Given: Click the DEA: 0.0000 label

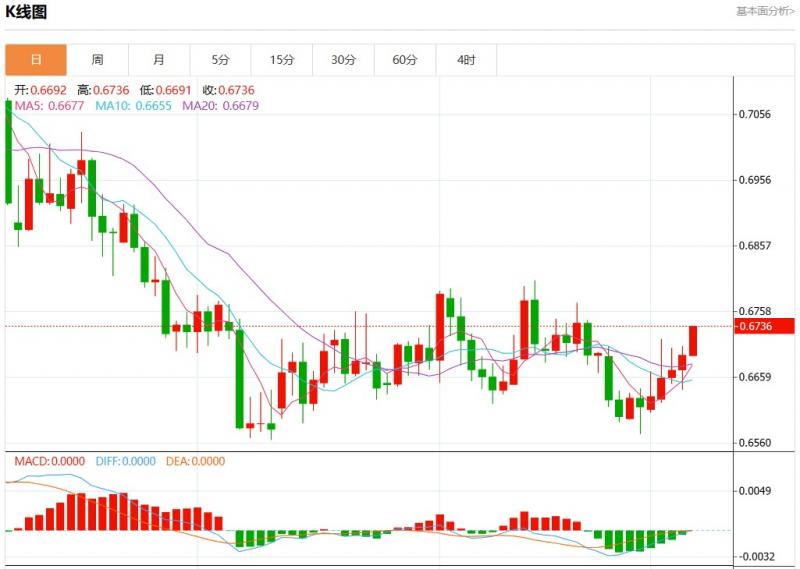Looking at the screenshot, I should pyautogui.click(x=195, y=461).
